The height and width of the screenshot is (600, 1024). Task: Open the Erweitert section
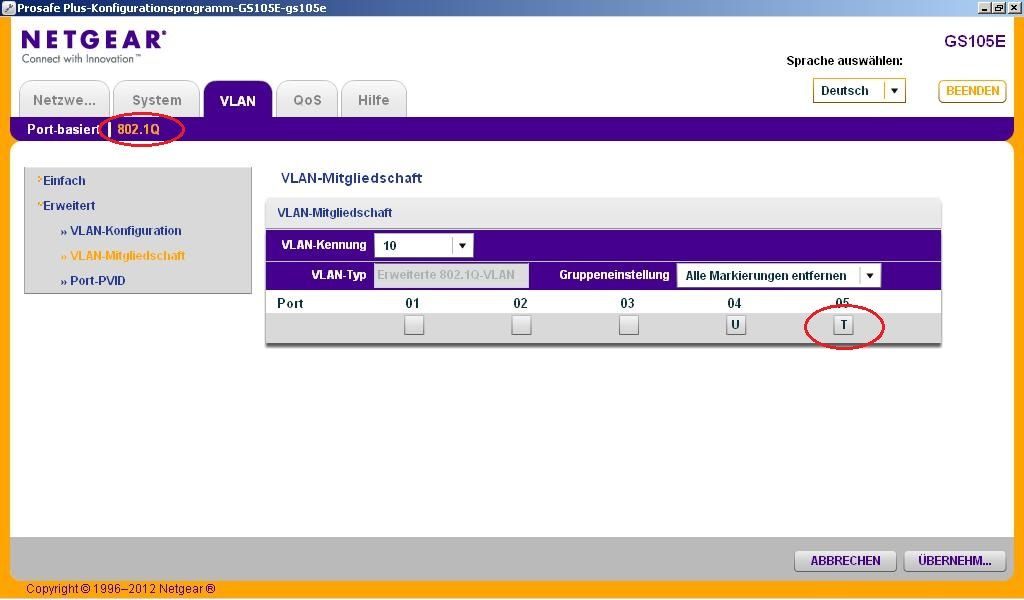(69, 206)
